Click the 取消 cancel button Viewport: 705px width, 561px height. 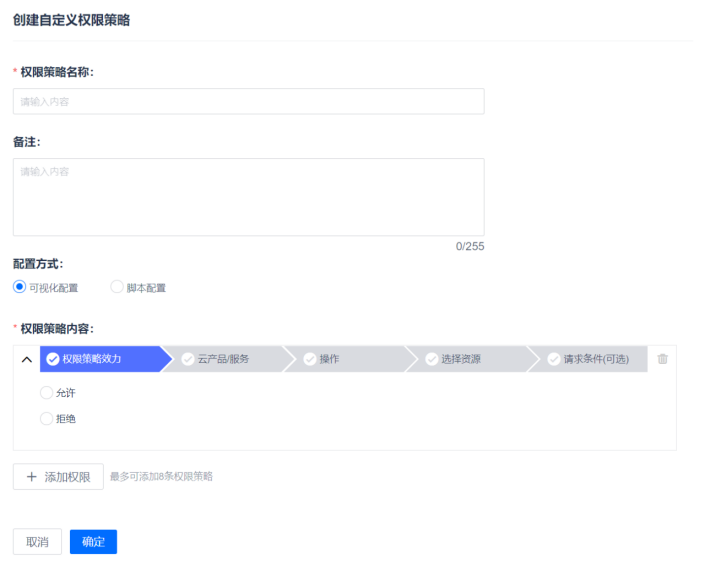(x=37, y=541)
